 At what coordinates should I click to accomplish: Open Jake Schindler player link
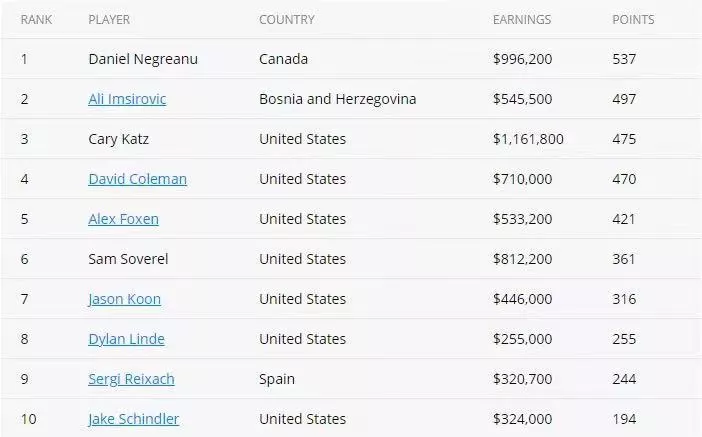(134, 419)
